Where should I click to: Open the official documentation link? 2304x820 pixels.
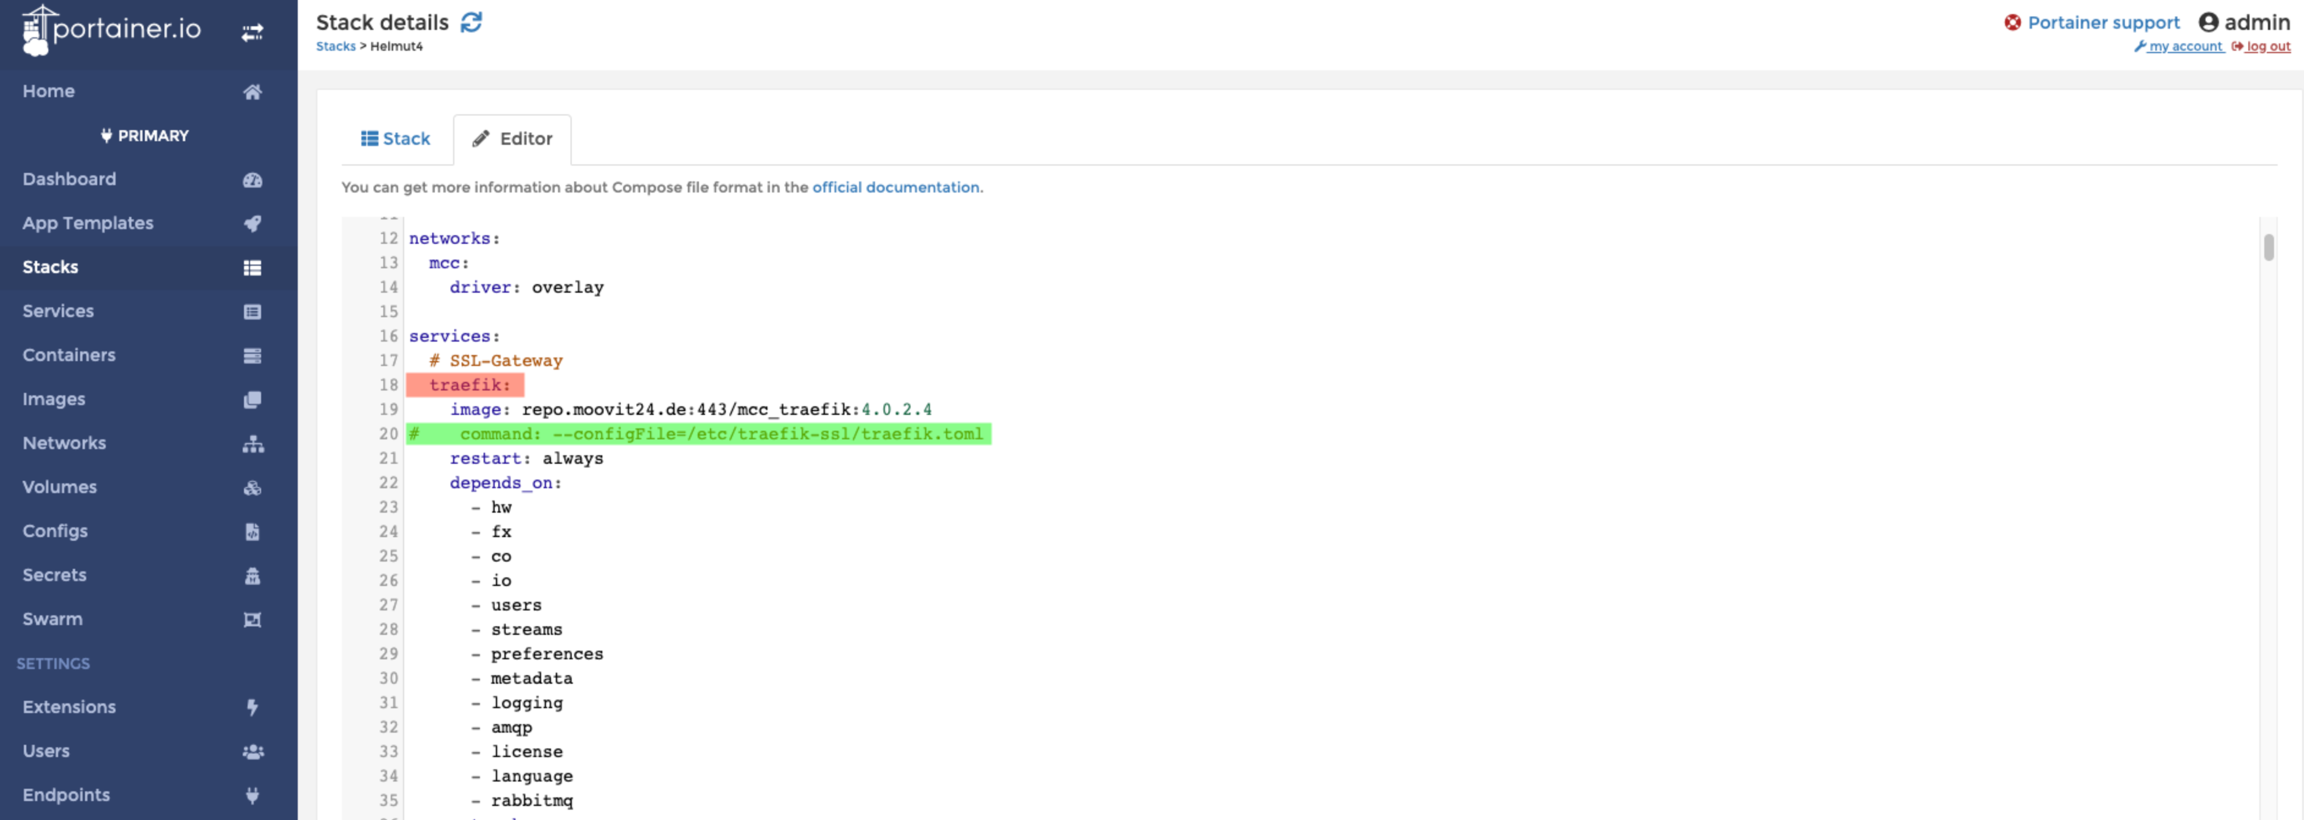[x=895, y=187]
